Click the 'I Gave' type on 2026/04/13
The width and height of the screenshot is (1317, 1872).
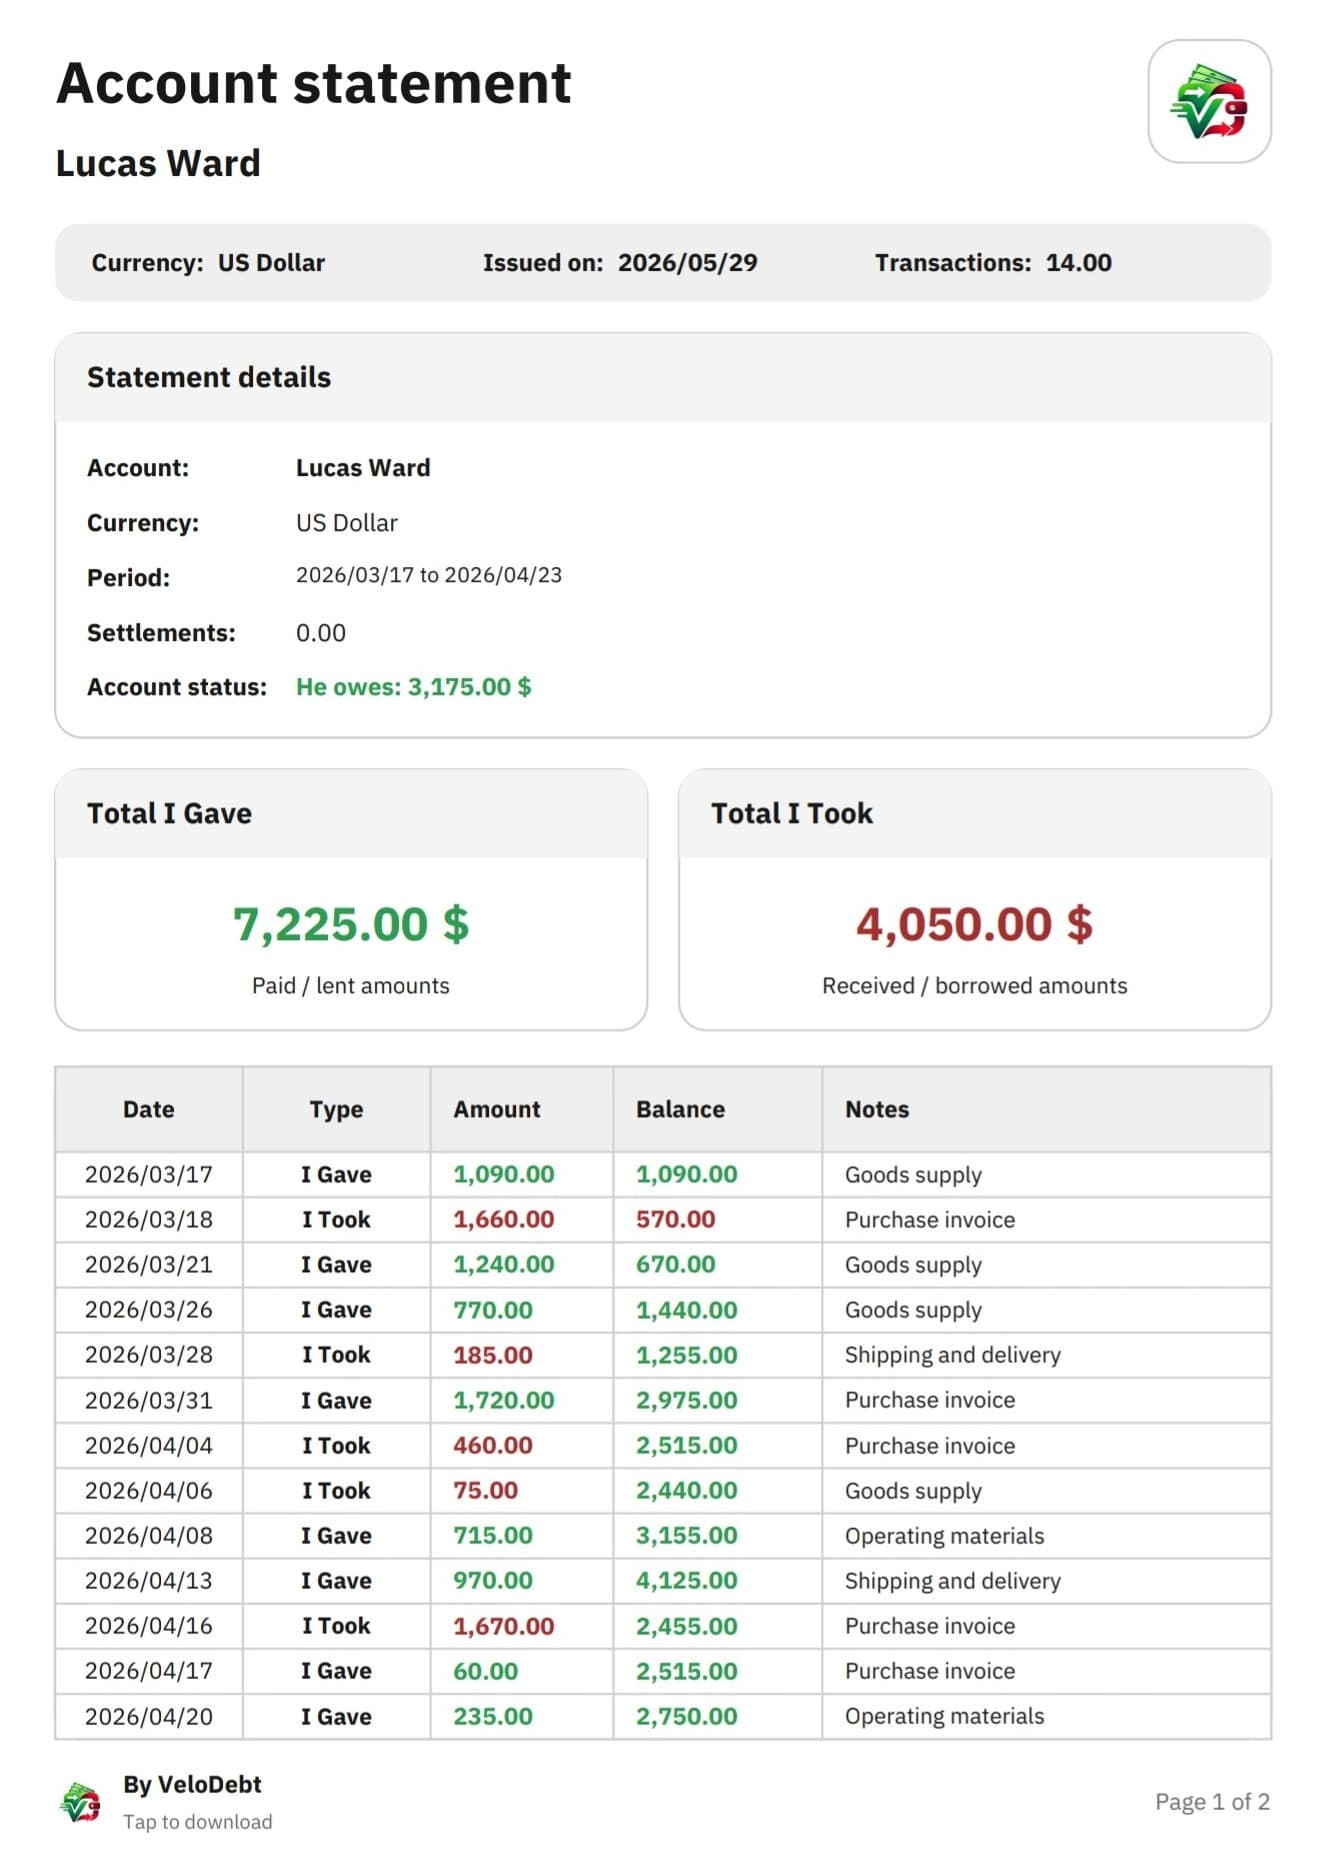(336, 1581)
